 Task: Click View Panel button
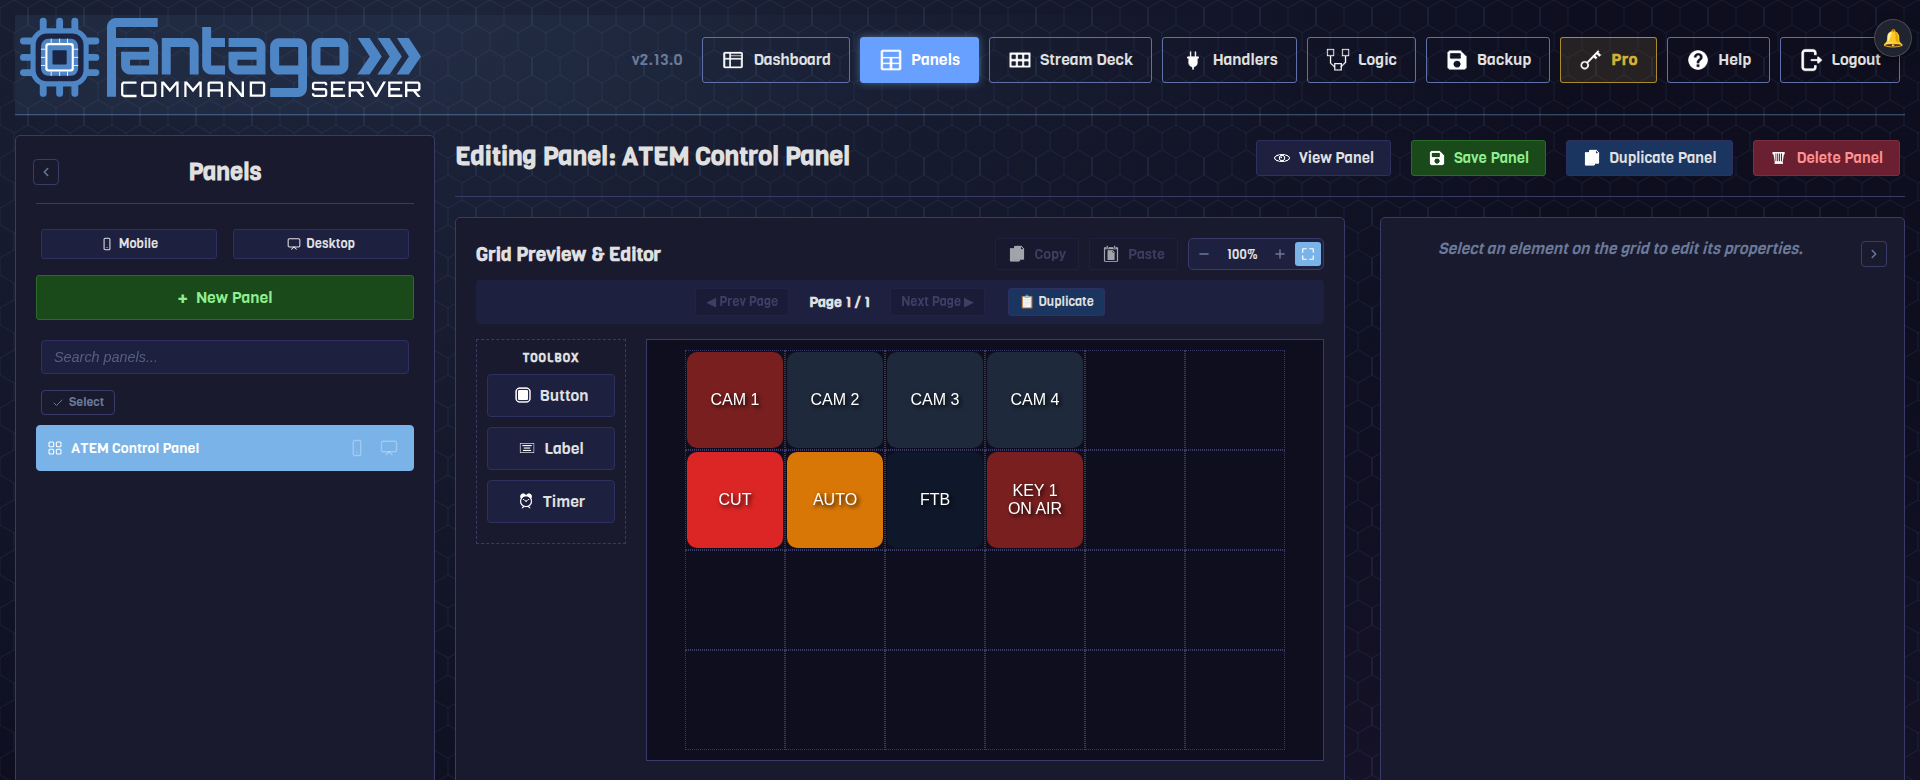click(x=1323, y=158)
